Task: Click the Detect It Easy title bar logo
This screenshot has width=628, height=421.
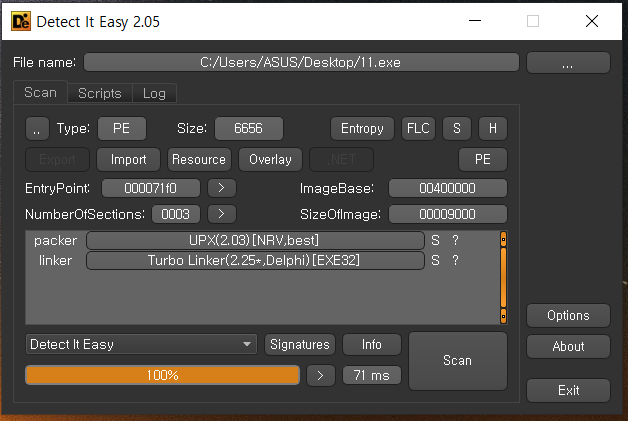Action: click(21, 21)
